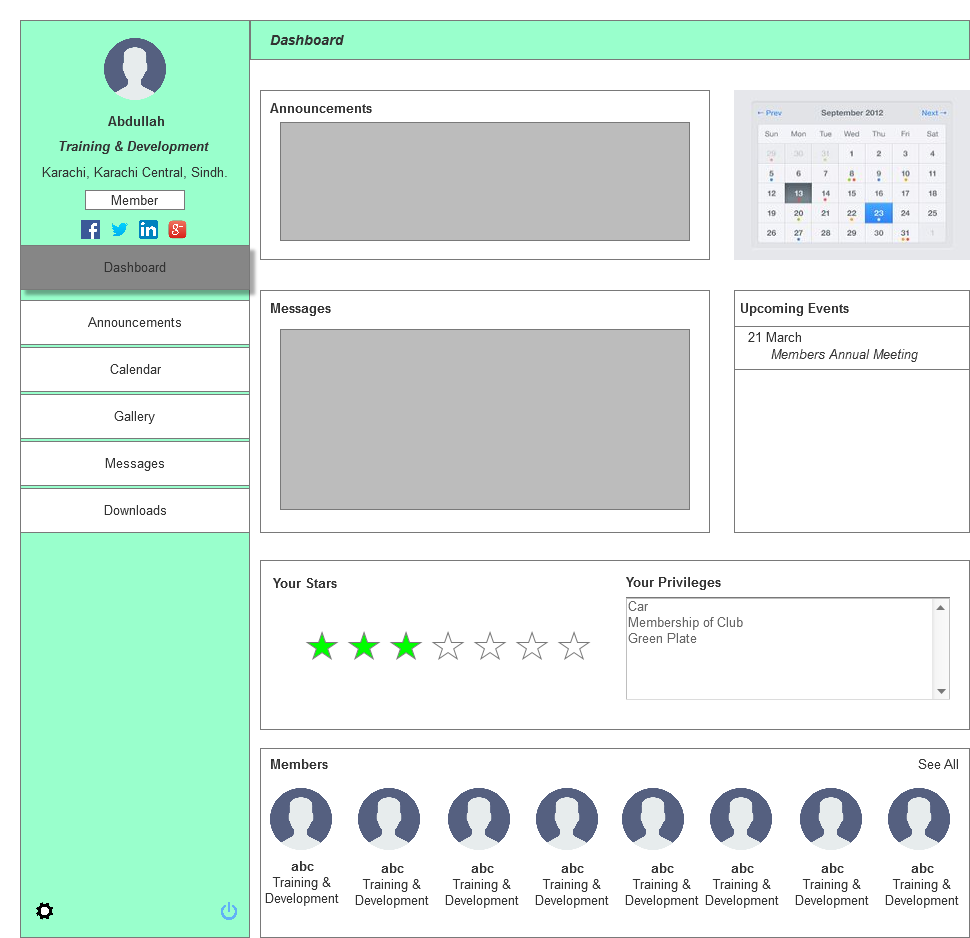Viewport: 970px width, 938px height.
Task: Go to Prev month in calendar
Action: pyautogui.click(x=770, y=113)
